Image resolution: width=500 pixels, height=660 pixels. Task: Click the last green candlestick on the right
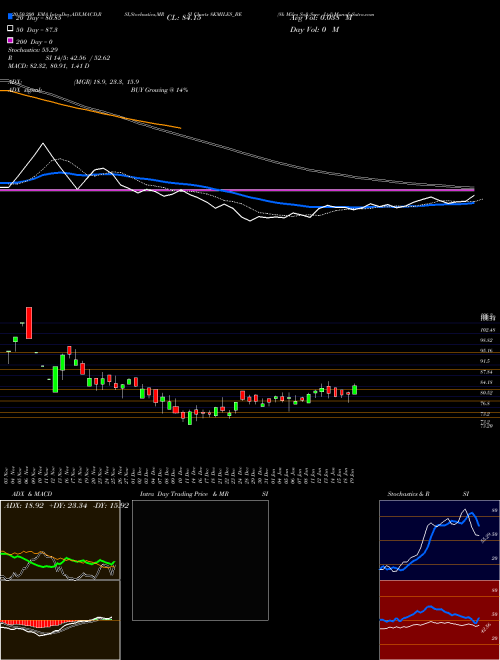(x=355, y=389)
